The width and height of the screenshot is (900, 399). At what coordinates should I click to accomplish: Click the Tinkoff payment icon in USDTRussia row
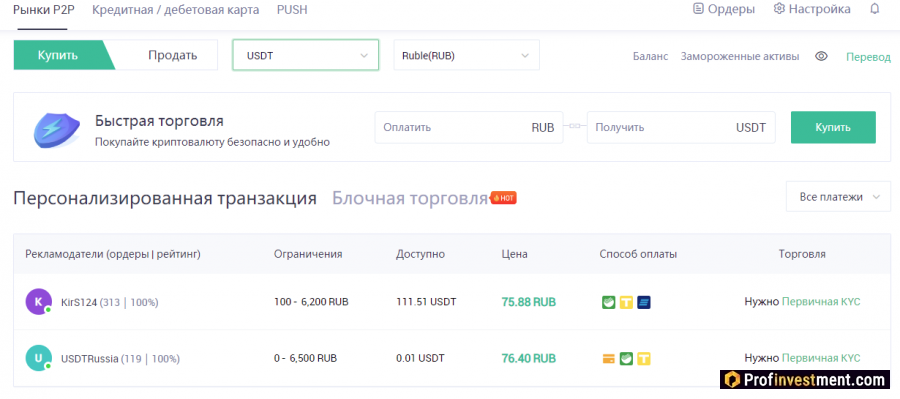pyautogui.click(x=643, y=359)
